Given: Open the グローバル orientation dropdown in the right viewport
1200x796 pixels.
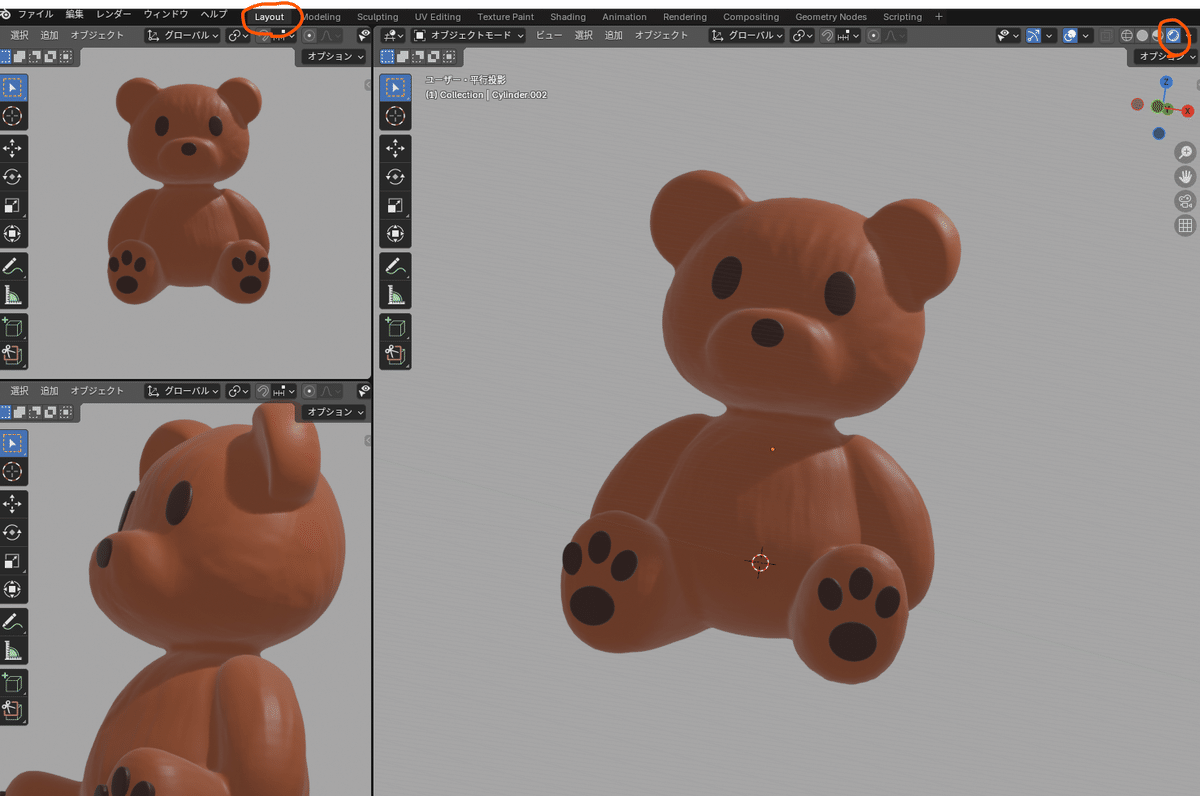Looking at the screenshot, I should pos(748,36).
